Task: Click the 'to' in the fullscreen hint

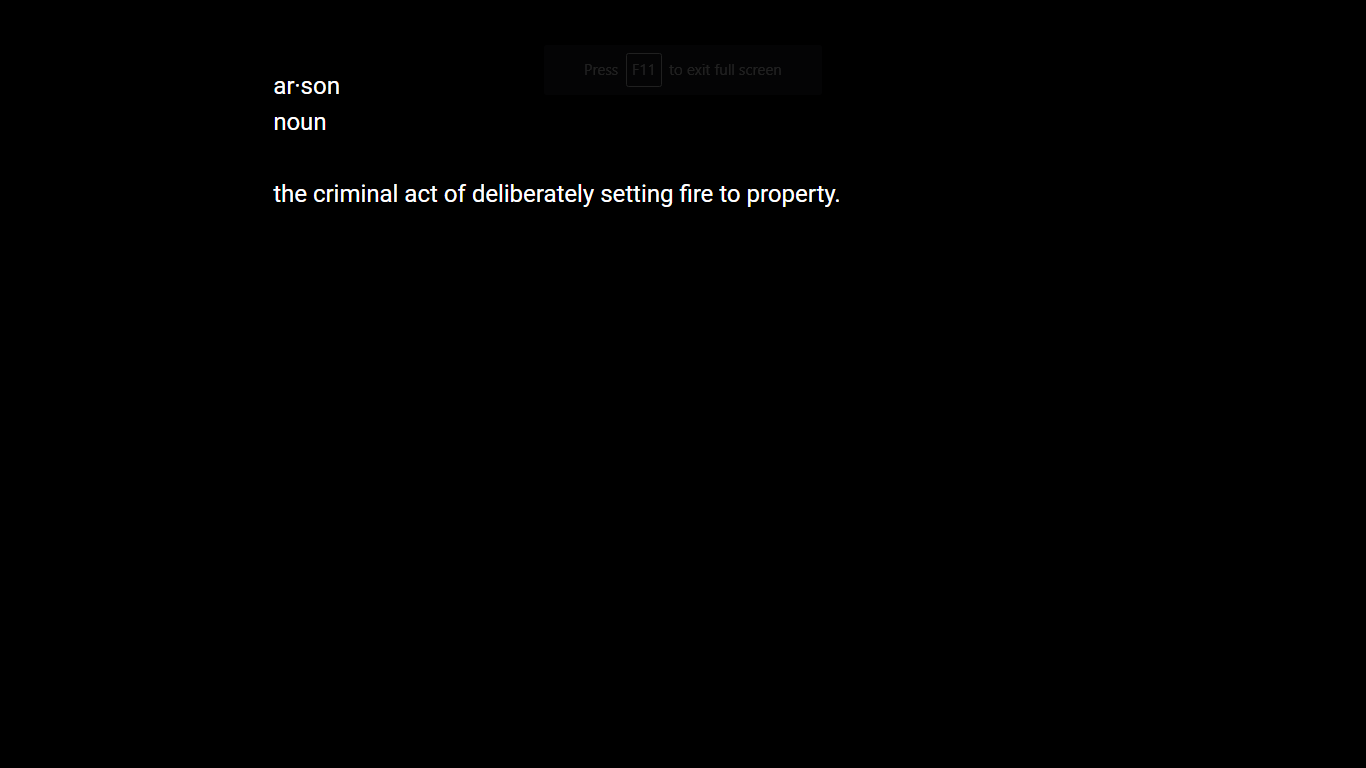Action: 676,70
